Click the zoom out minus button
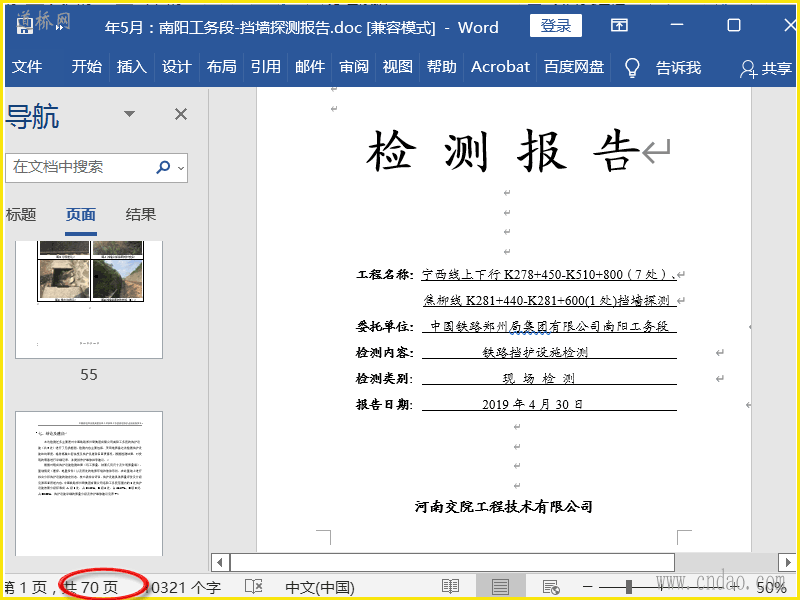 pos(588,587)
